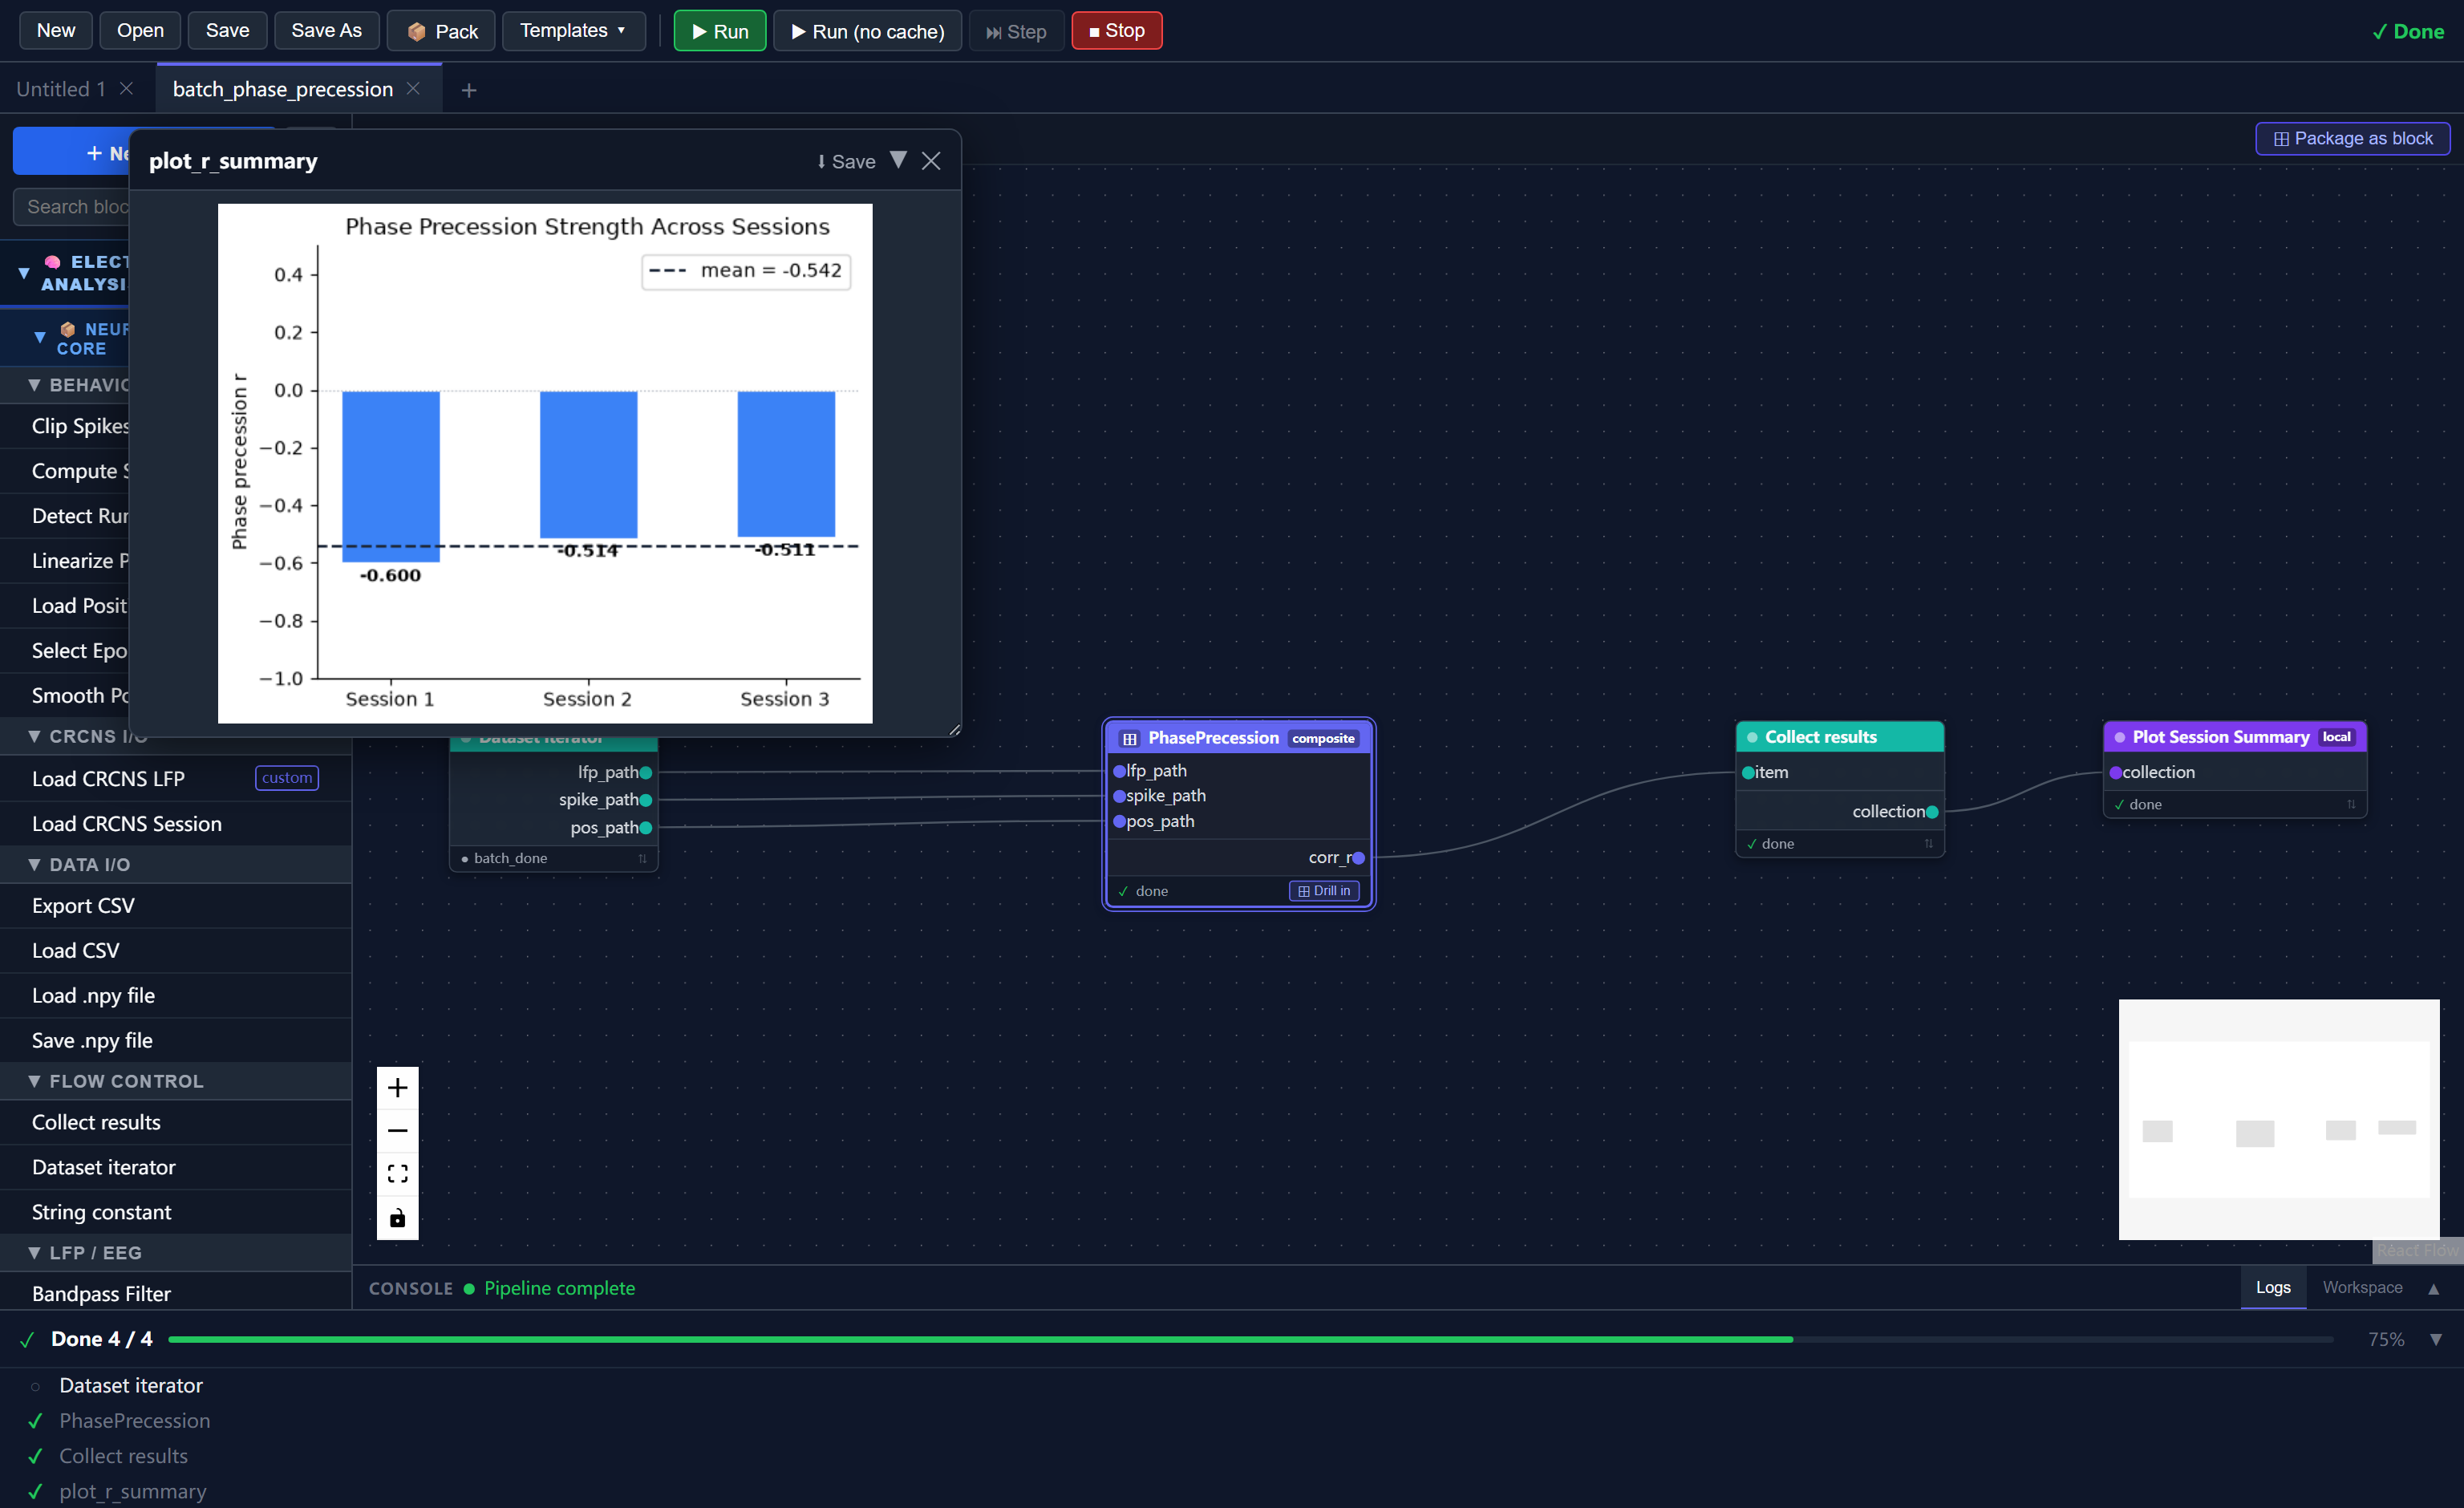Switch to the Workspace tab in console
The width and height of the screenshot is (2464, 1508).
point(2362,1287)
